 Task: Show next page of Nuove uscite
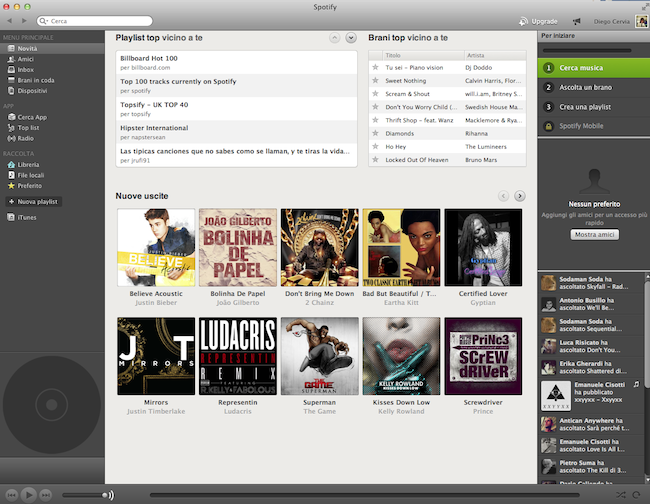point(520,196)
